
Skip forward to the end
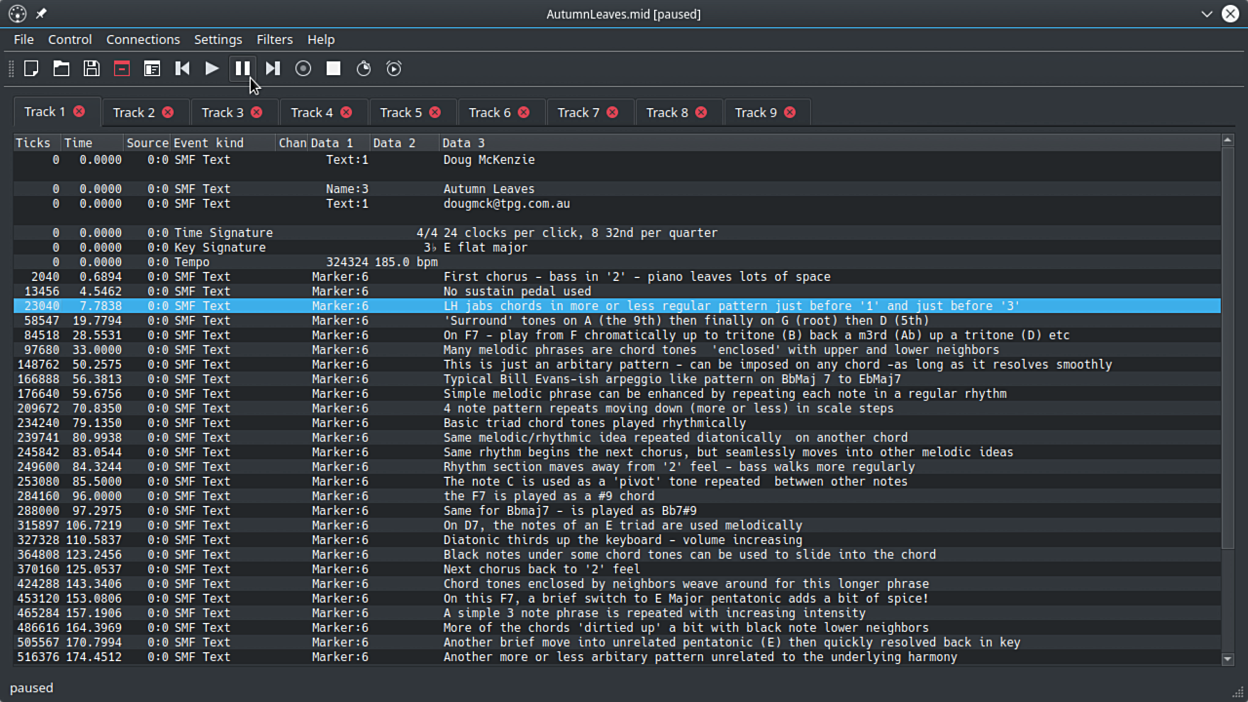tap(273, 69)
